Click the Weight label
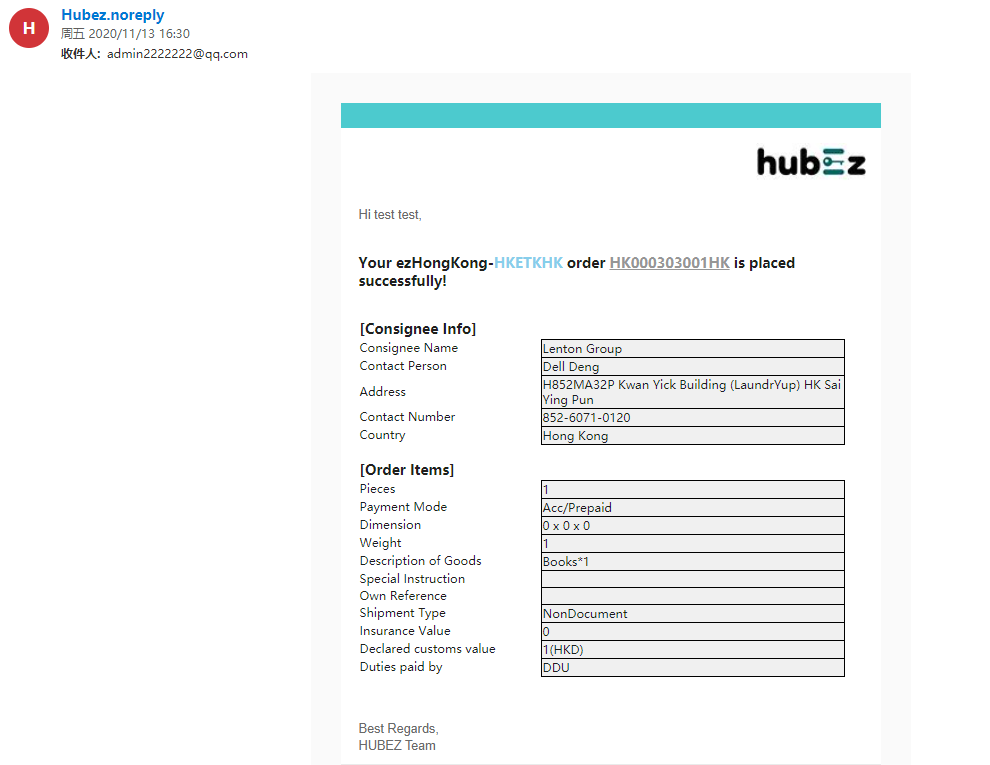Image resolution: width=990 pixels, height=765 pixels. coord(380,543)
